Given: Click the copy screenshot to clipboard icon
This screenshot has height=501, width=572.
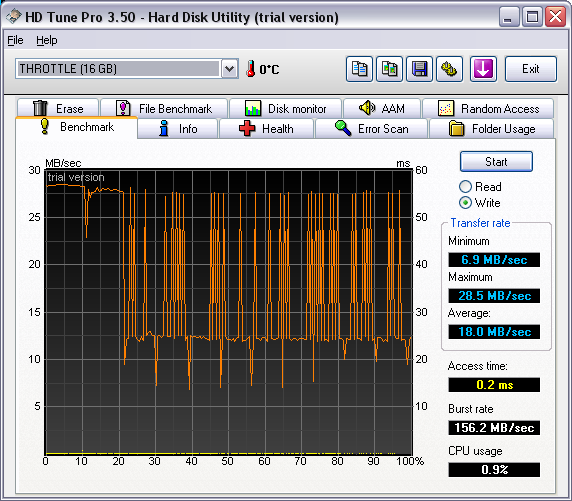Looking at the screenshot, I should tap(389, 69).
